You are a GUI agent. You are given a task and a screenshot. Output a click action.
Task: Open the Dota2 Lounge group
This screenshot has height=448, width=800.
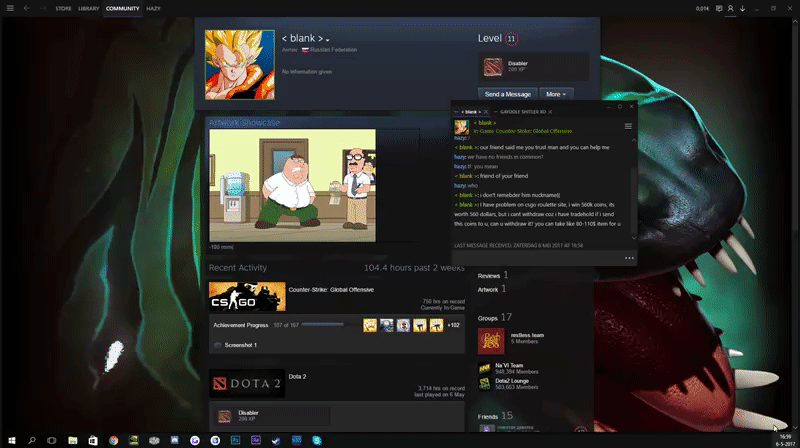[x=512, y=381]
